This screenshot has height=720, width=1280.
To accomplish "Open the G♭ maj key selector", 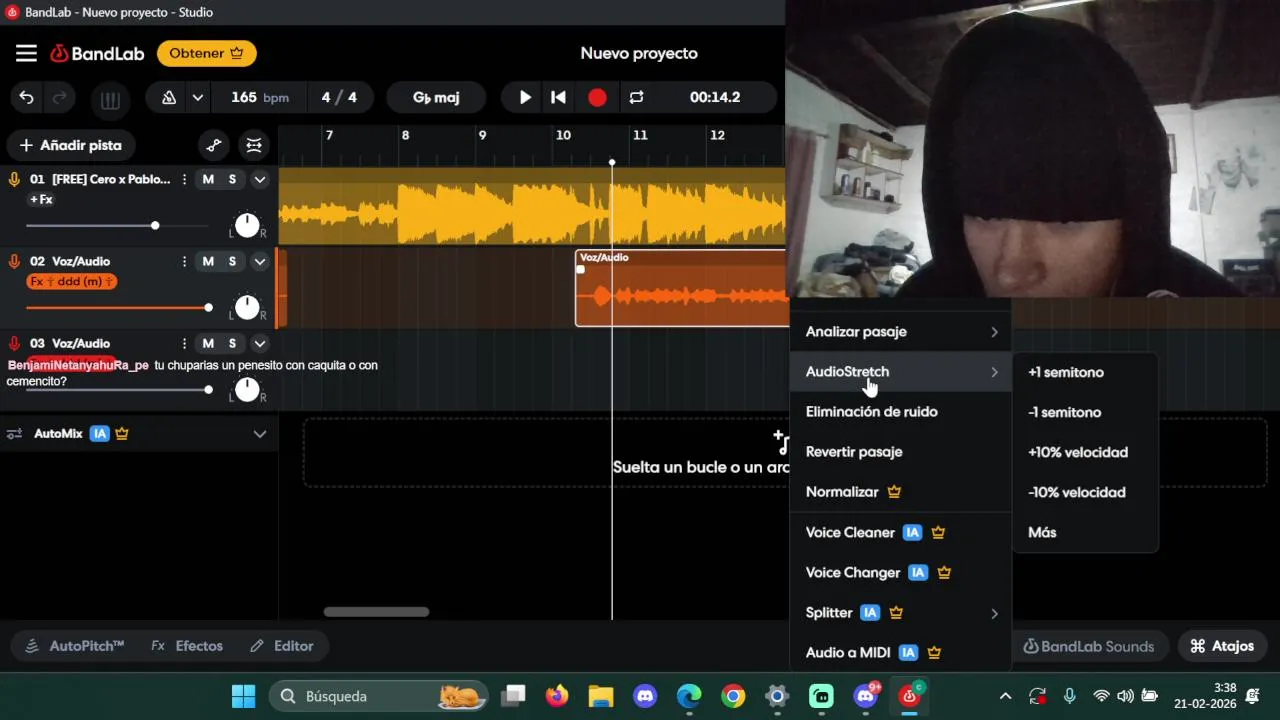I will coord(436,97).
